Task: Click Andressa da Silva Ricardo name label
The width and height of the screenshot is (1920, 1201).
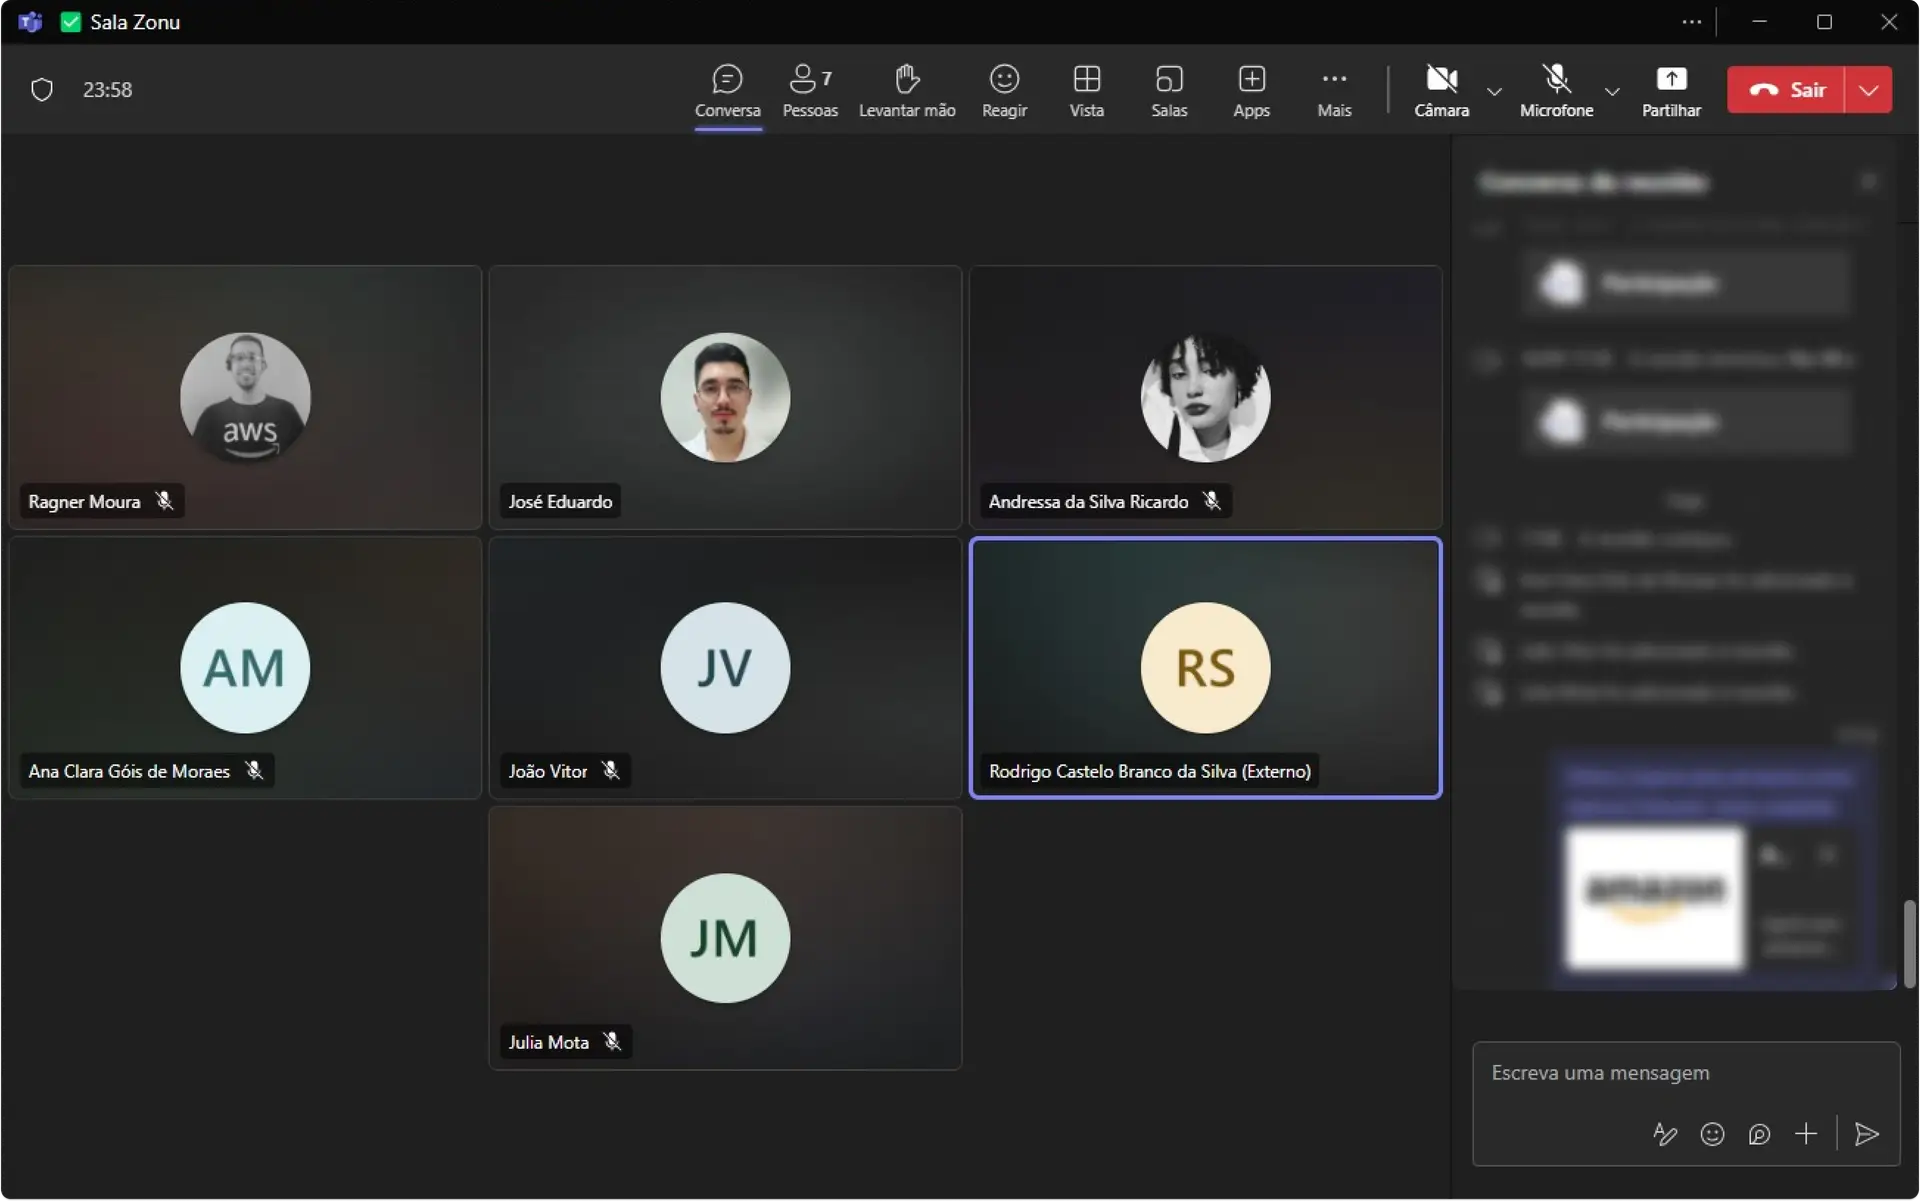Action: click(x=1088, y=502)
